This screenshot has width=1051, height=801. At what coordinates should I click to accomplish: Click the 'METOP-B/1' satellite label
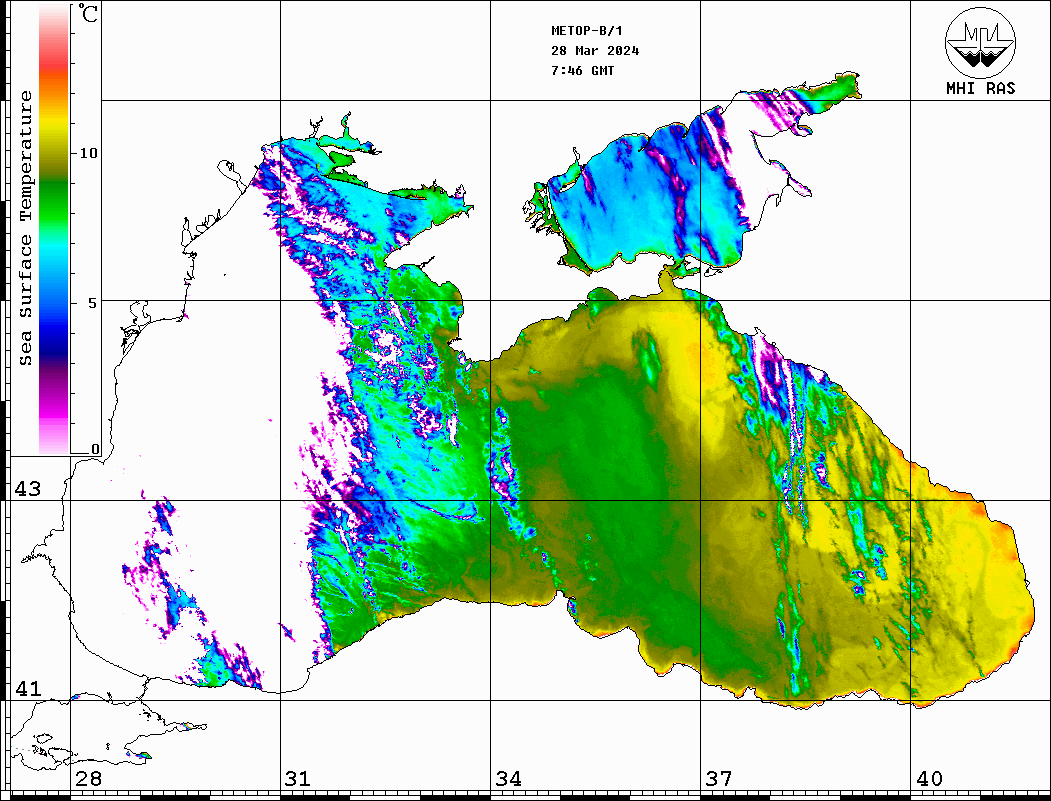587,31
